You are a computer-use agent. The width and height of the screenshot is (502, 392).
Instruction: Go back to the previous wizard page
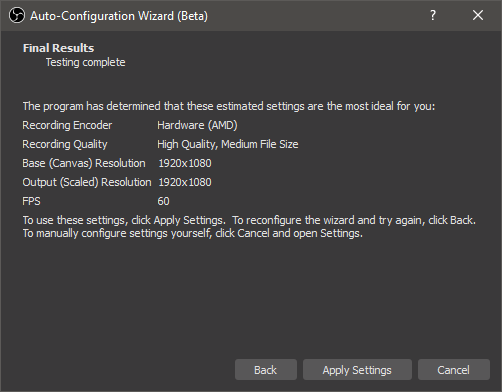pyautogui.click(x=266, y=370)
